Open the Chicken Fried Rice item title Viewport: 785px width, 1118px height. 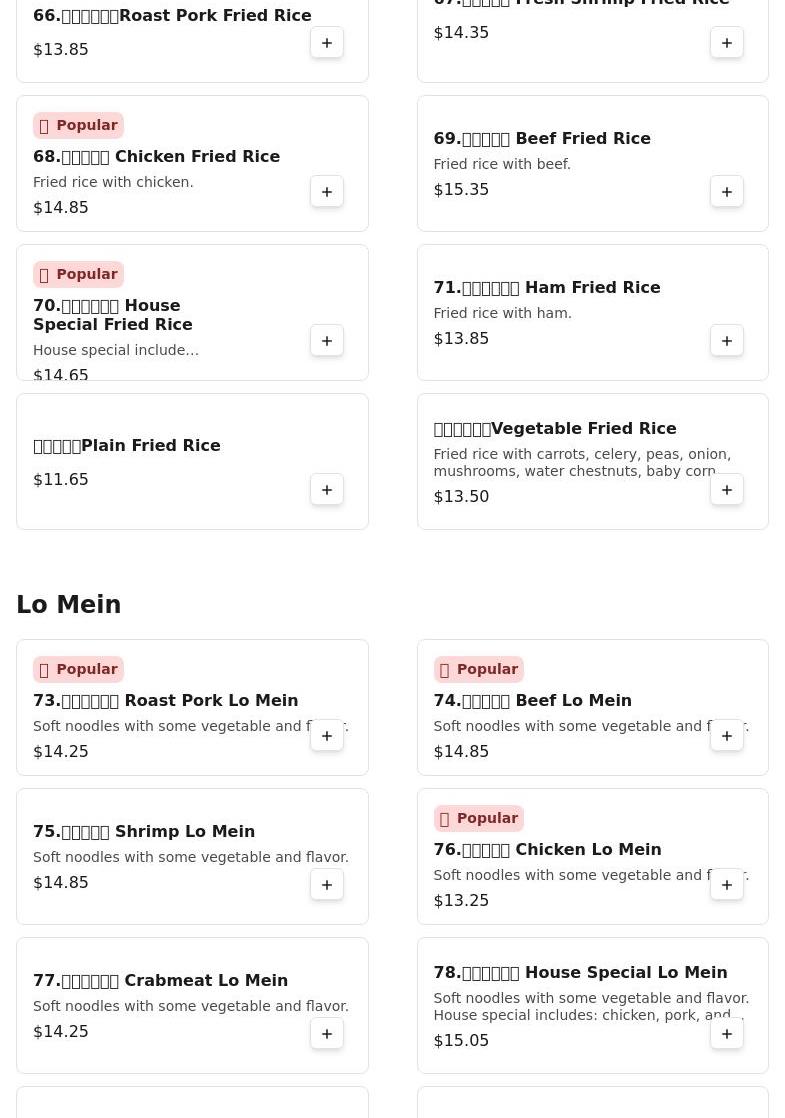(x=156, y=157)
